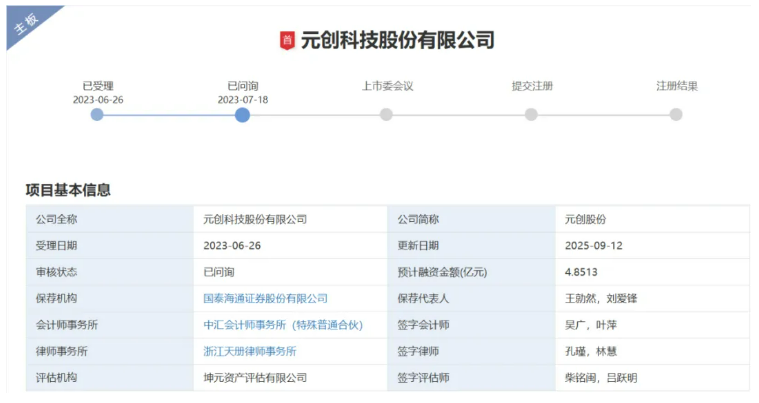Click the 审核状态 value 已问询
Viewport: 759px width, 403px height.
[219, 272]
